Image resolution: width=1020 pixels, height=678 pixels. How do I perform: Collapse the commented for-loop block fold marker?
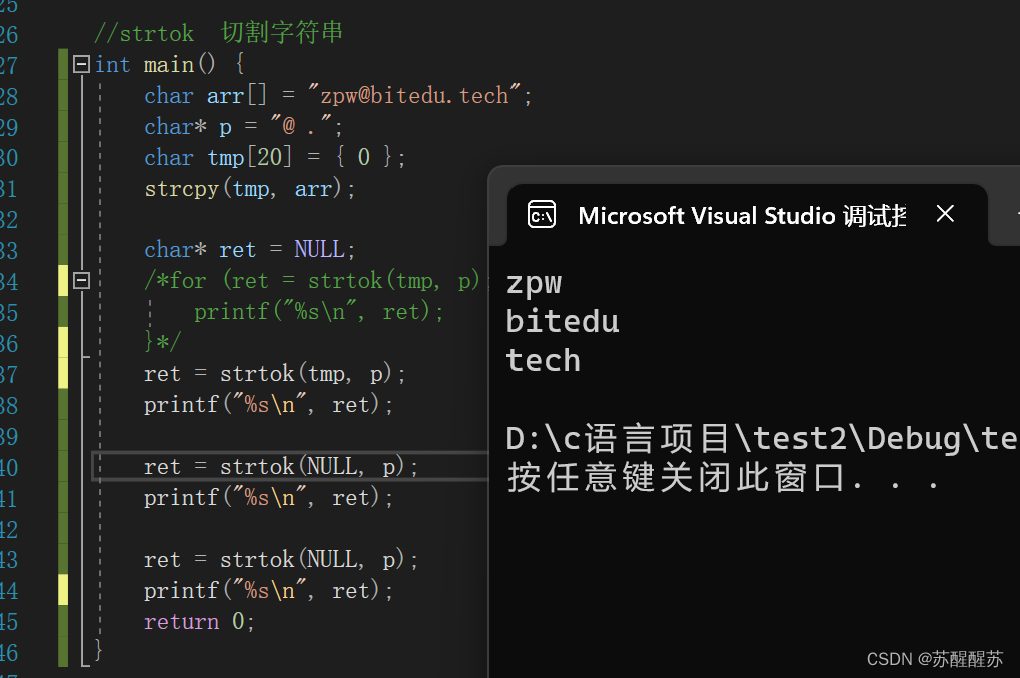[80, 280]
